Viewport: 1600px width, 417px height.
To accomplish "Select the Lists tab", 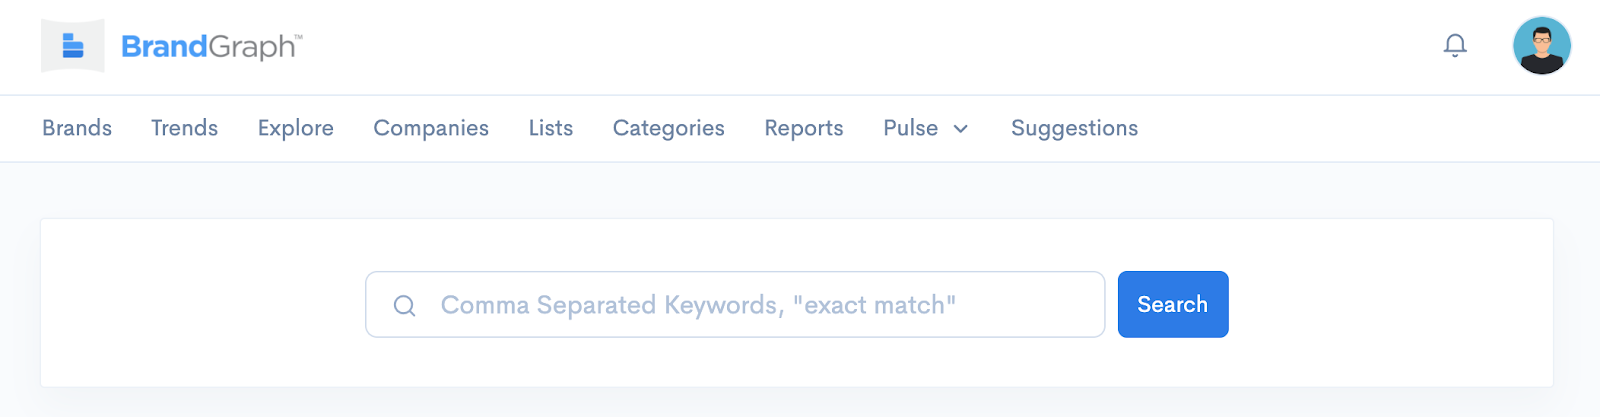I will point(551,128).
